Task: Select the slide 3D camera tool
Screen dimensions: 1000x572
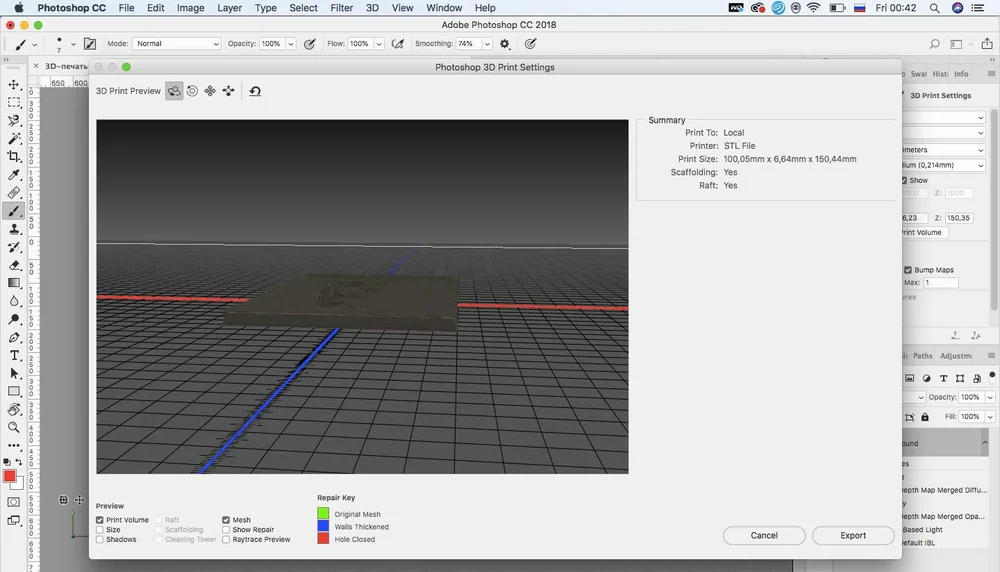Action: tap(228, 91)
